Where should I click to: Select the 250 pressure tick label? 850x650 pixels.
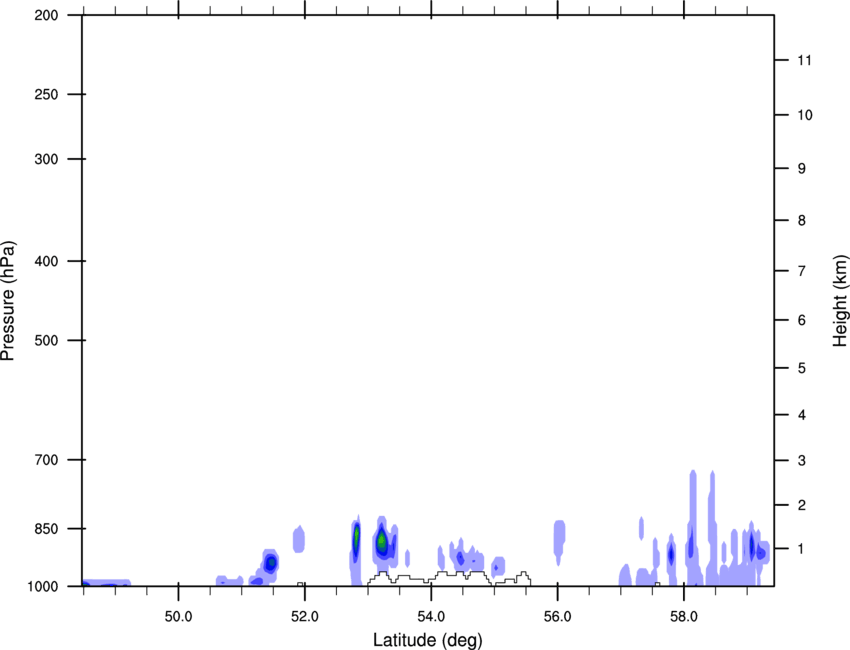46,94
